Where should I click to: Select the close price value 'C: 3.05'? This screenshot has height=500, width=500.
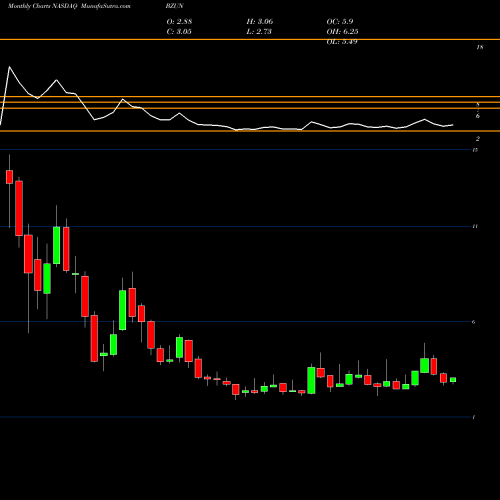point(179,31)
